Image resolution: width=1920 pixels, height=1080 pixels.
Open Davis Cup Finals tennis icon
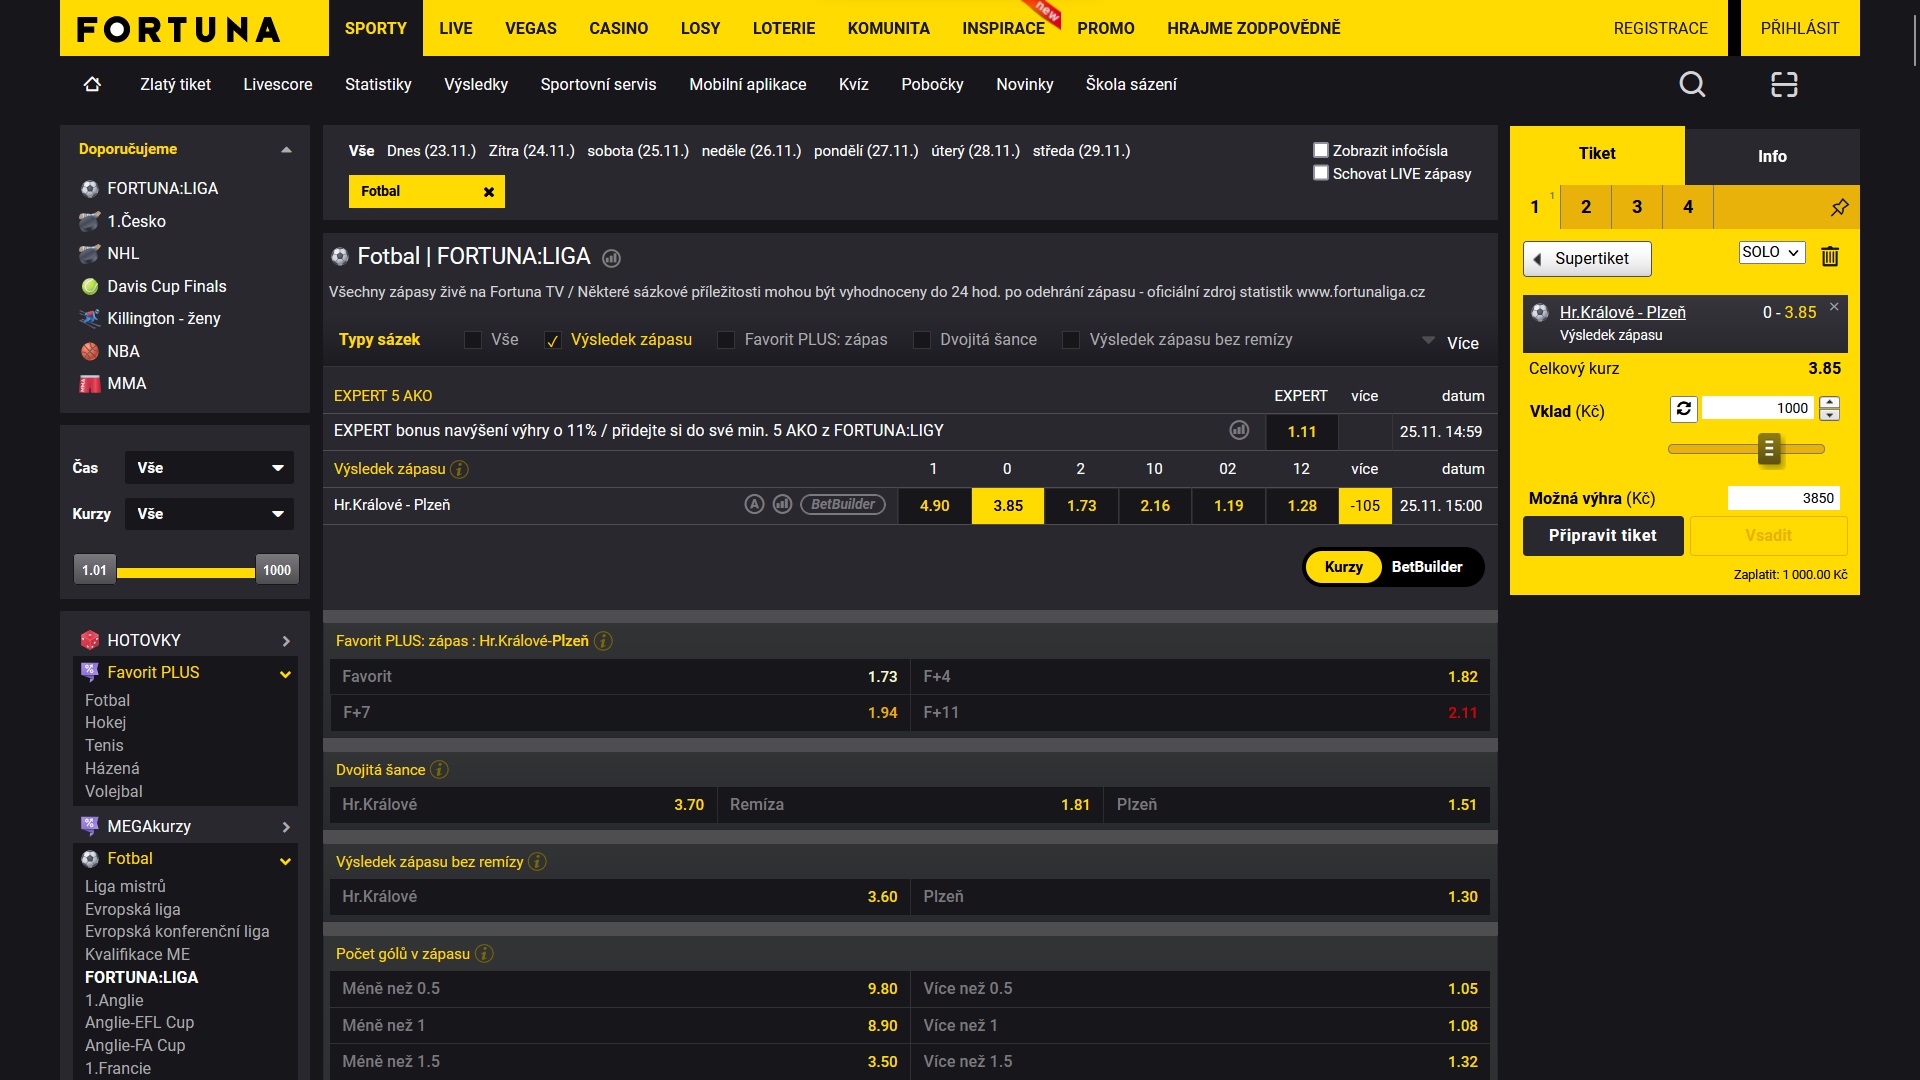90,286
